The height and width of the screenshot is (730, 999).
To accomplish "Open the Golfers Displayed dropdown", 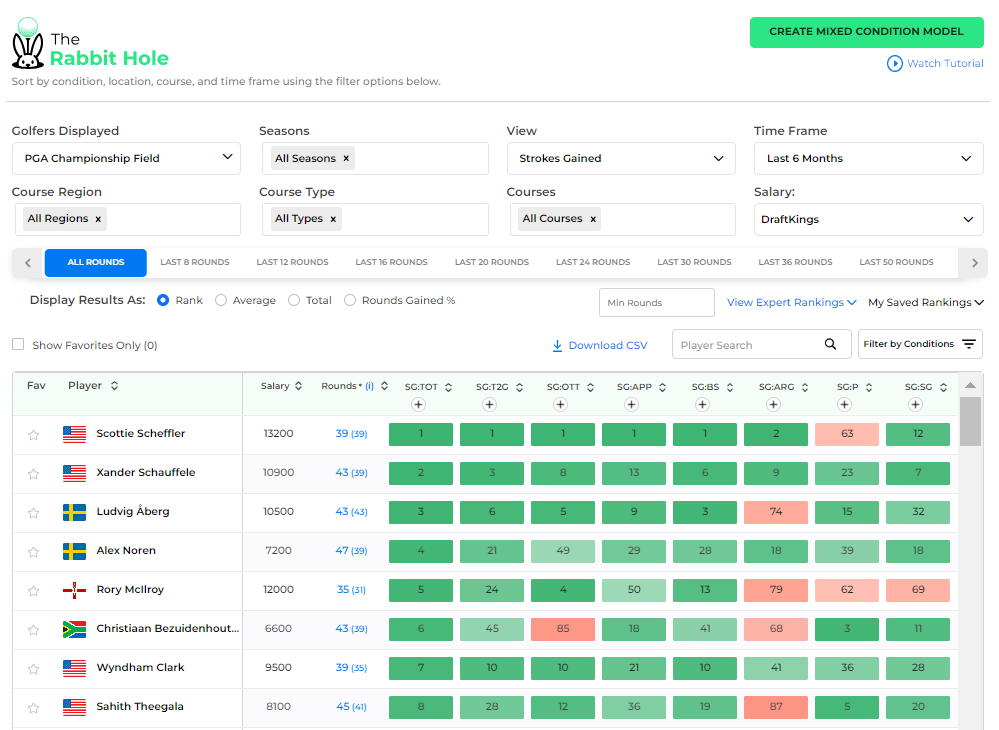I will coord(126,158).
